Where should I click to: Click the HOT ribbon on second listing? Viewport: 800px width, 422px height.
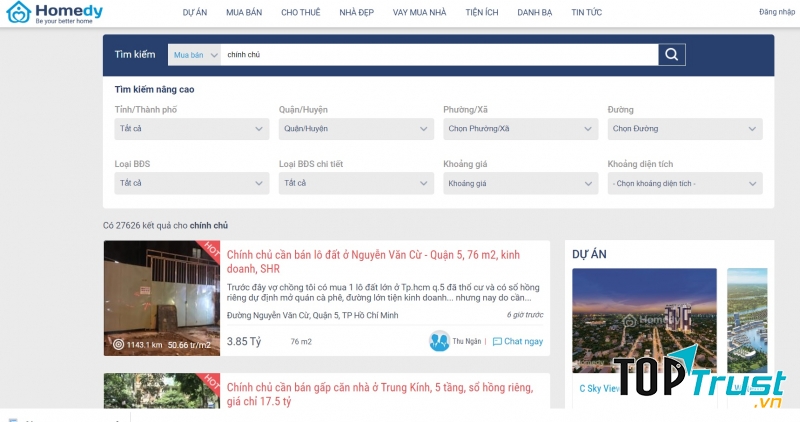209,381
